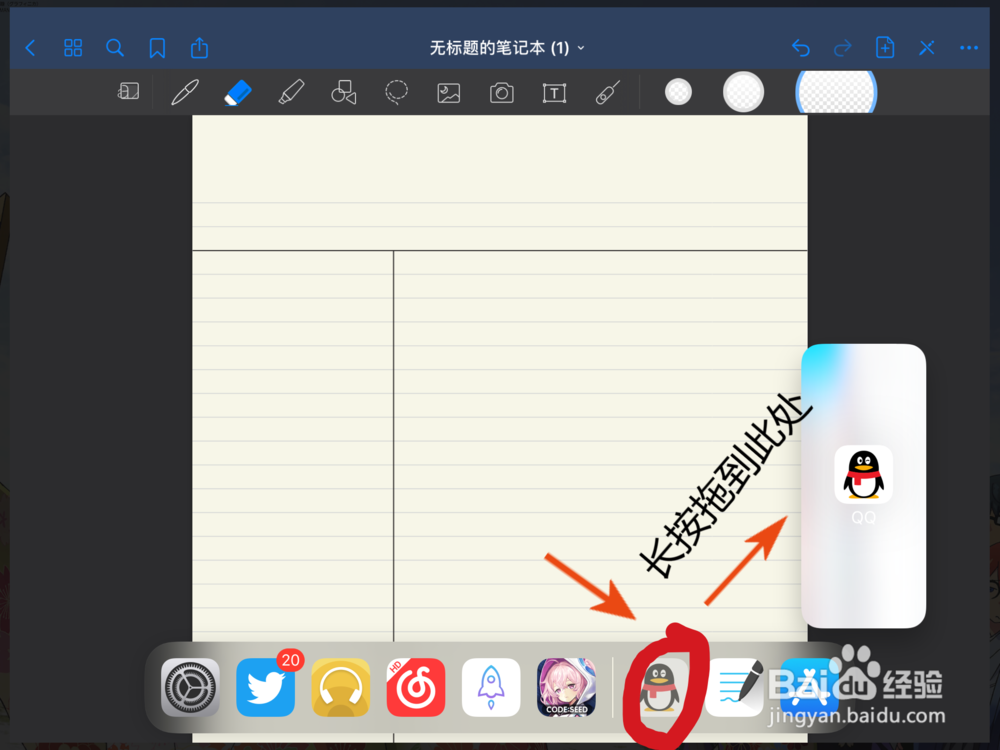Open search with the magnifier icon

[x=115, y=48]
